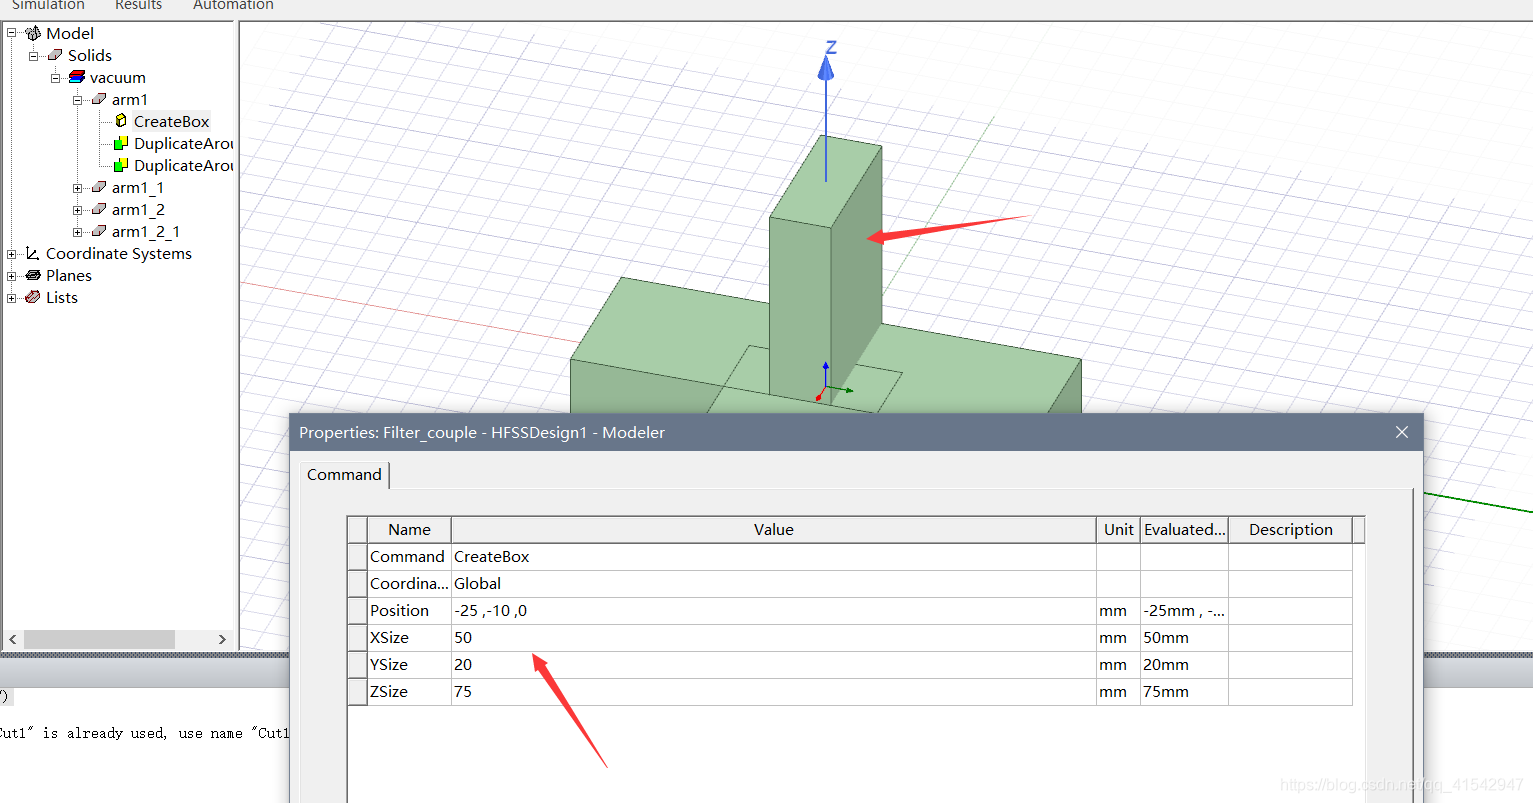Screen dimensions: 1533x803
Task: Click the YSize evaluated value 20mm
Action: (x=1185, y=665)
